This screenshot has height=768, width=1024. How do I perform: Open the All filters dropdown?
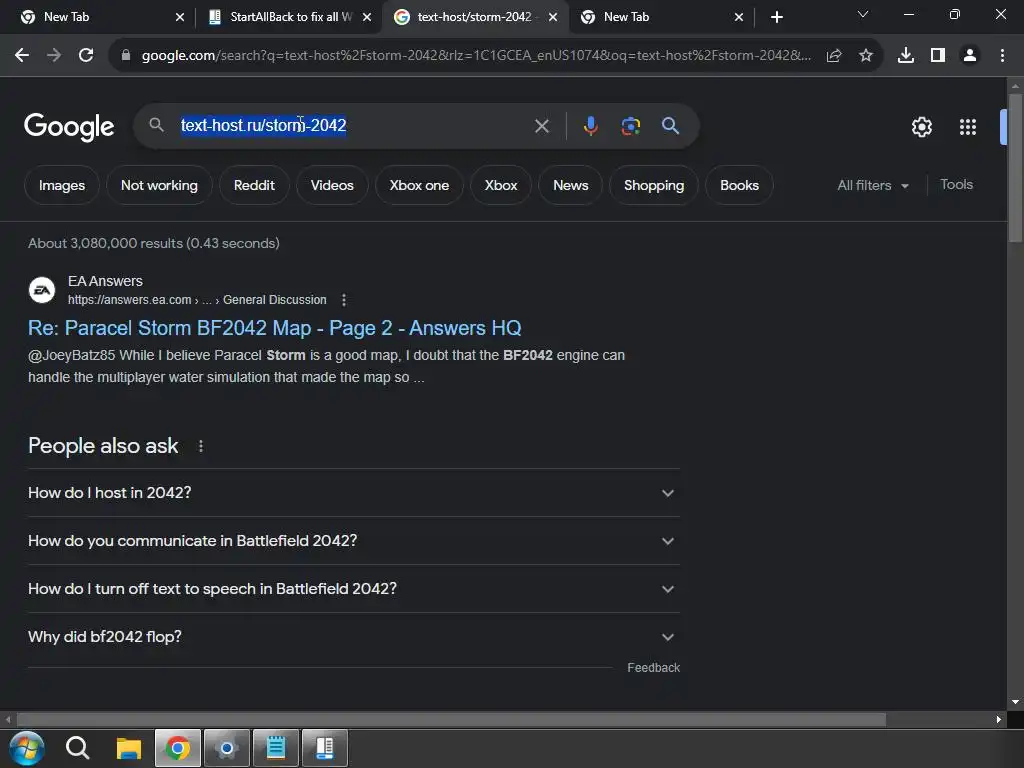873,185
